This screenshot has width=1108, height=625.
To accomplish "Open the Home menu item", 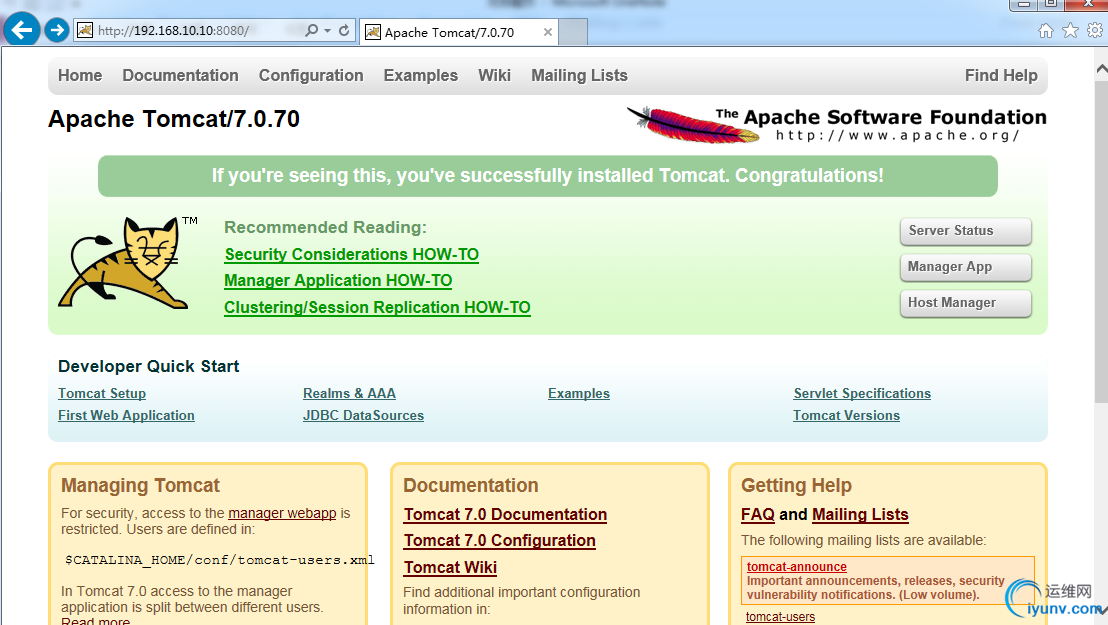I will 80,76.
